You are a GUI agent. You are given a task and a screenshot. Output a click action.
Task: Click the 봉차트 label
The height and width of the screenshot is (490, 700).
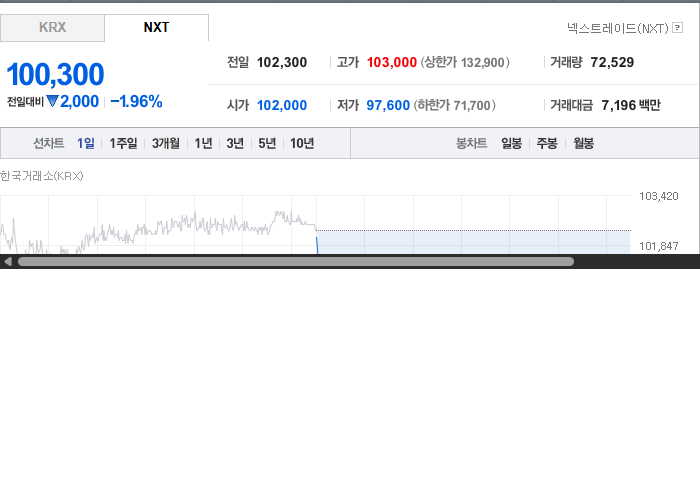[471, 143]
